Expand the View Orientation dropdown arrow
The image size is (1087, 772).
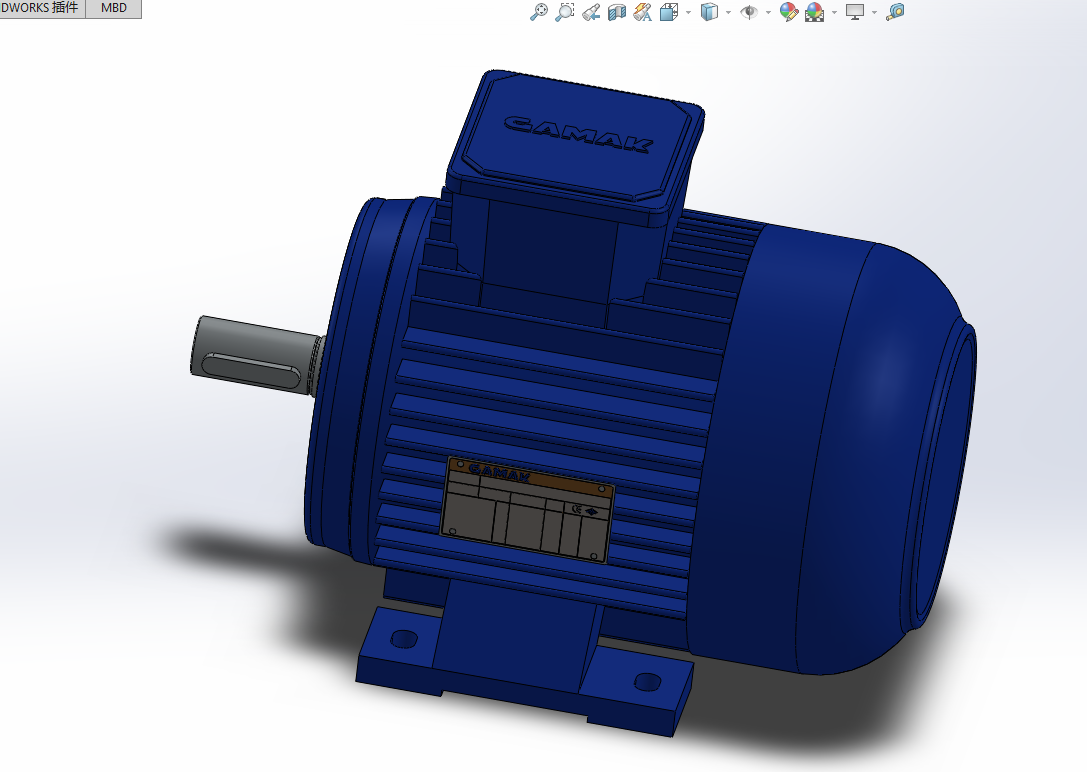pos(688,12)
